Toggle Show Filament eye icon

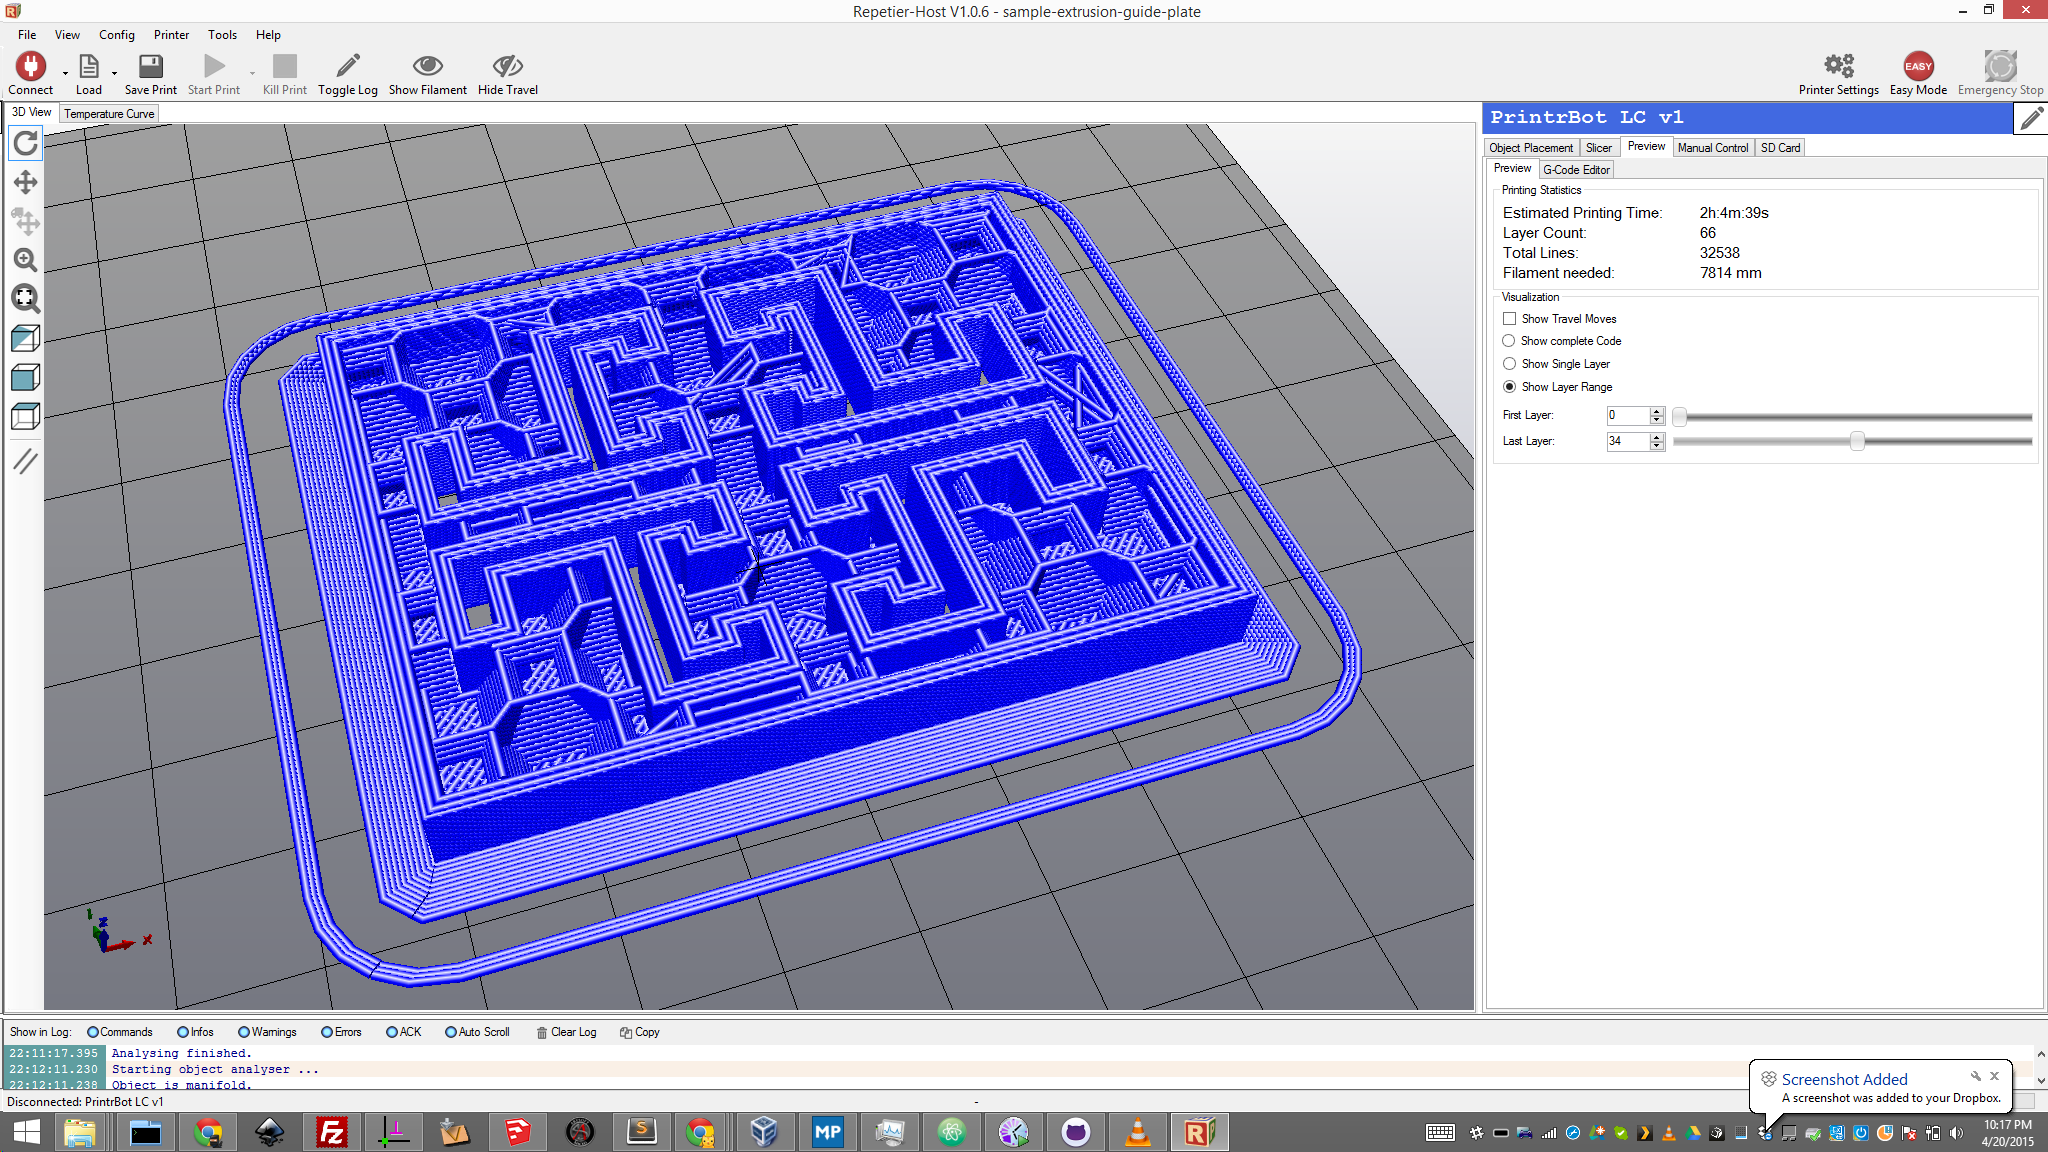tap(427, 67)
